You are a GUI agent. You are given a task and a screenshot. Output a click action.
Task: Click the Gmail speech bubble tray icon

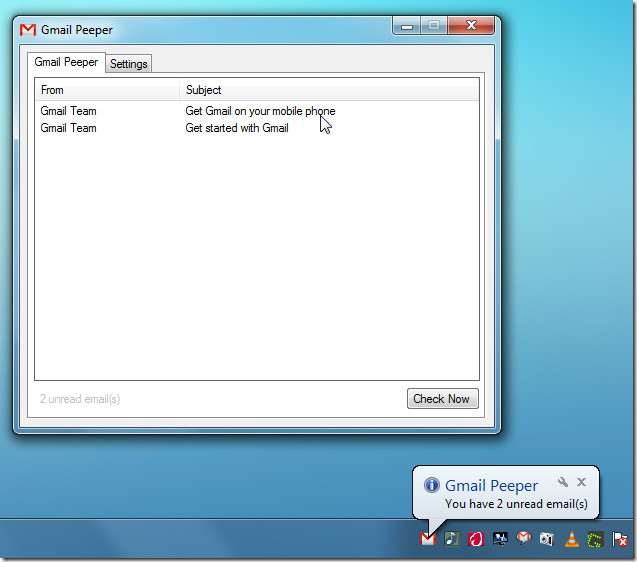pos(524,538)
